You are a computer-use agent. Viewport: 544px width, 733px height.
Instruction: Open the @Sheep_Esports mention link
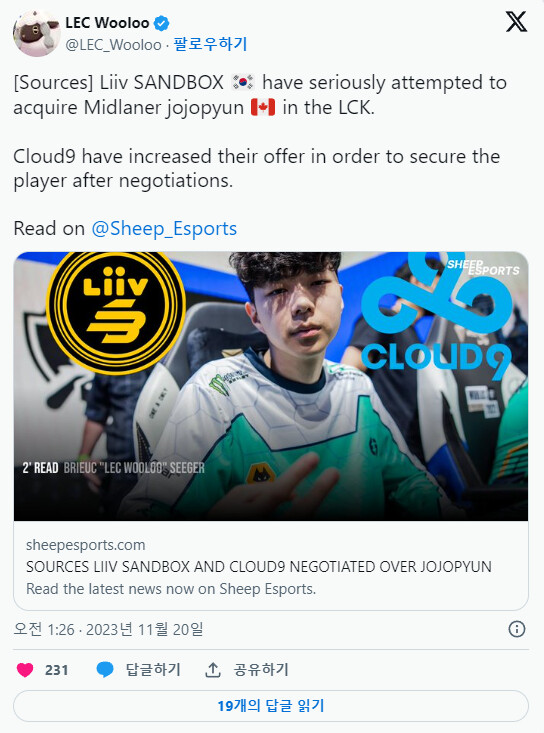(x=164, y=229)
